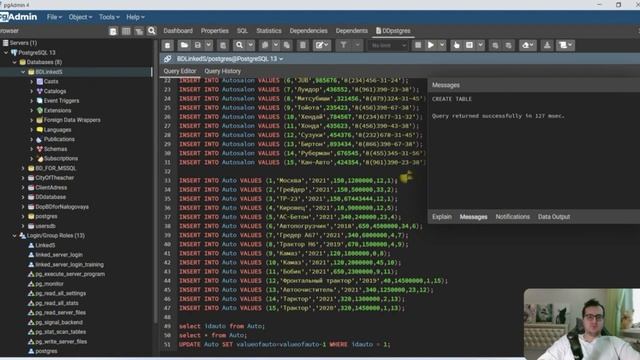Click the Delete trash icon in query toolbar

[x=303, y=45]
